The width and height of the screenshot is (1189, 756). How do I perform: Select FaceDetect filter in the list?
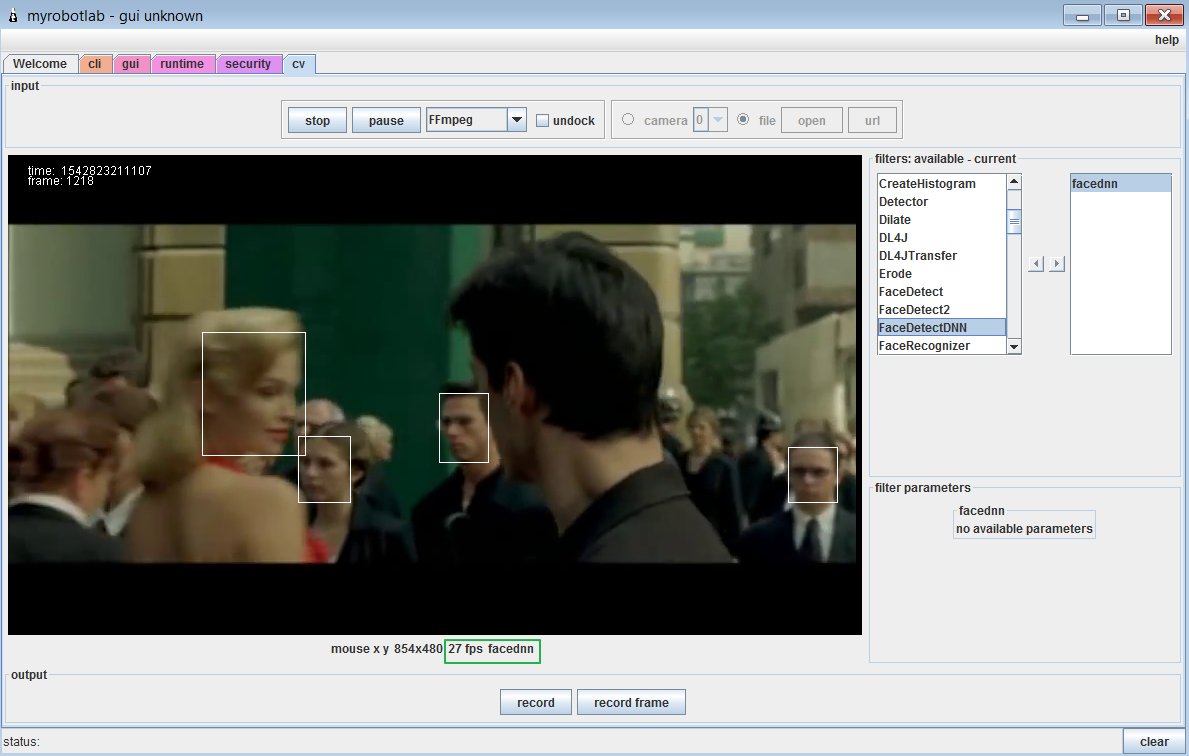point(941,292)
